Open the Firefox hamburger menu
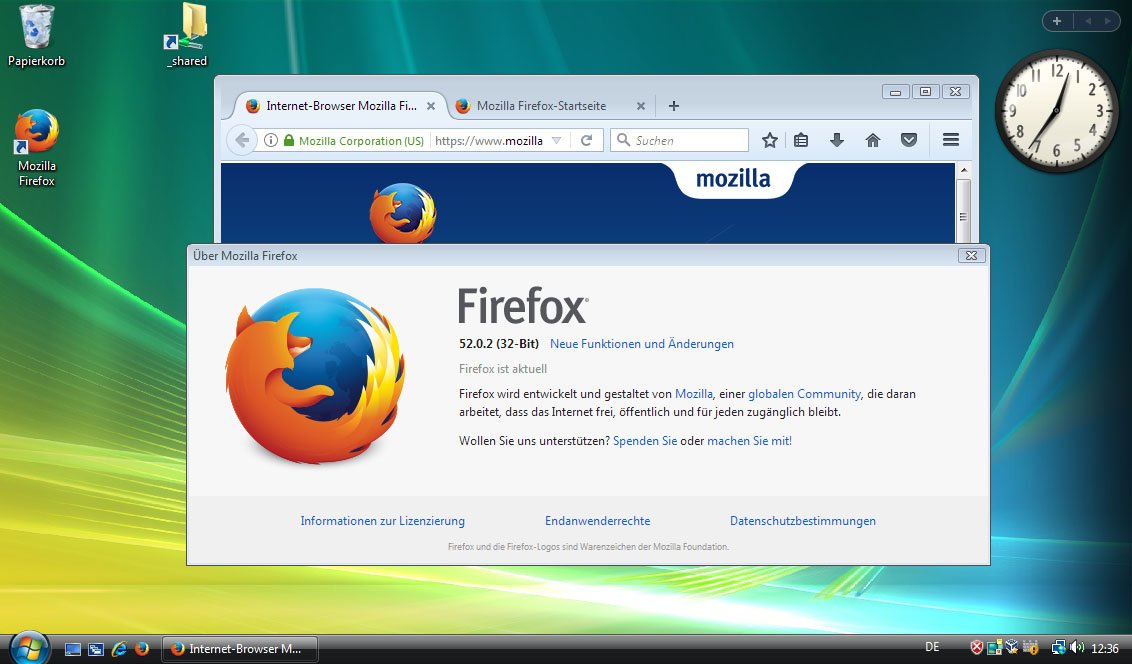The width and height of the screenshot is (1132, 664). click(x=951, y=140)
